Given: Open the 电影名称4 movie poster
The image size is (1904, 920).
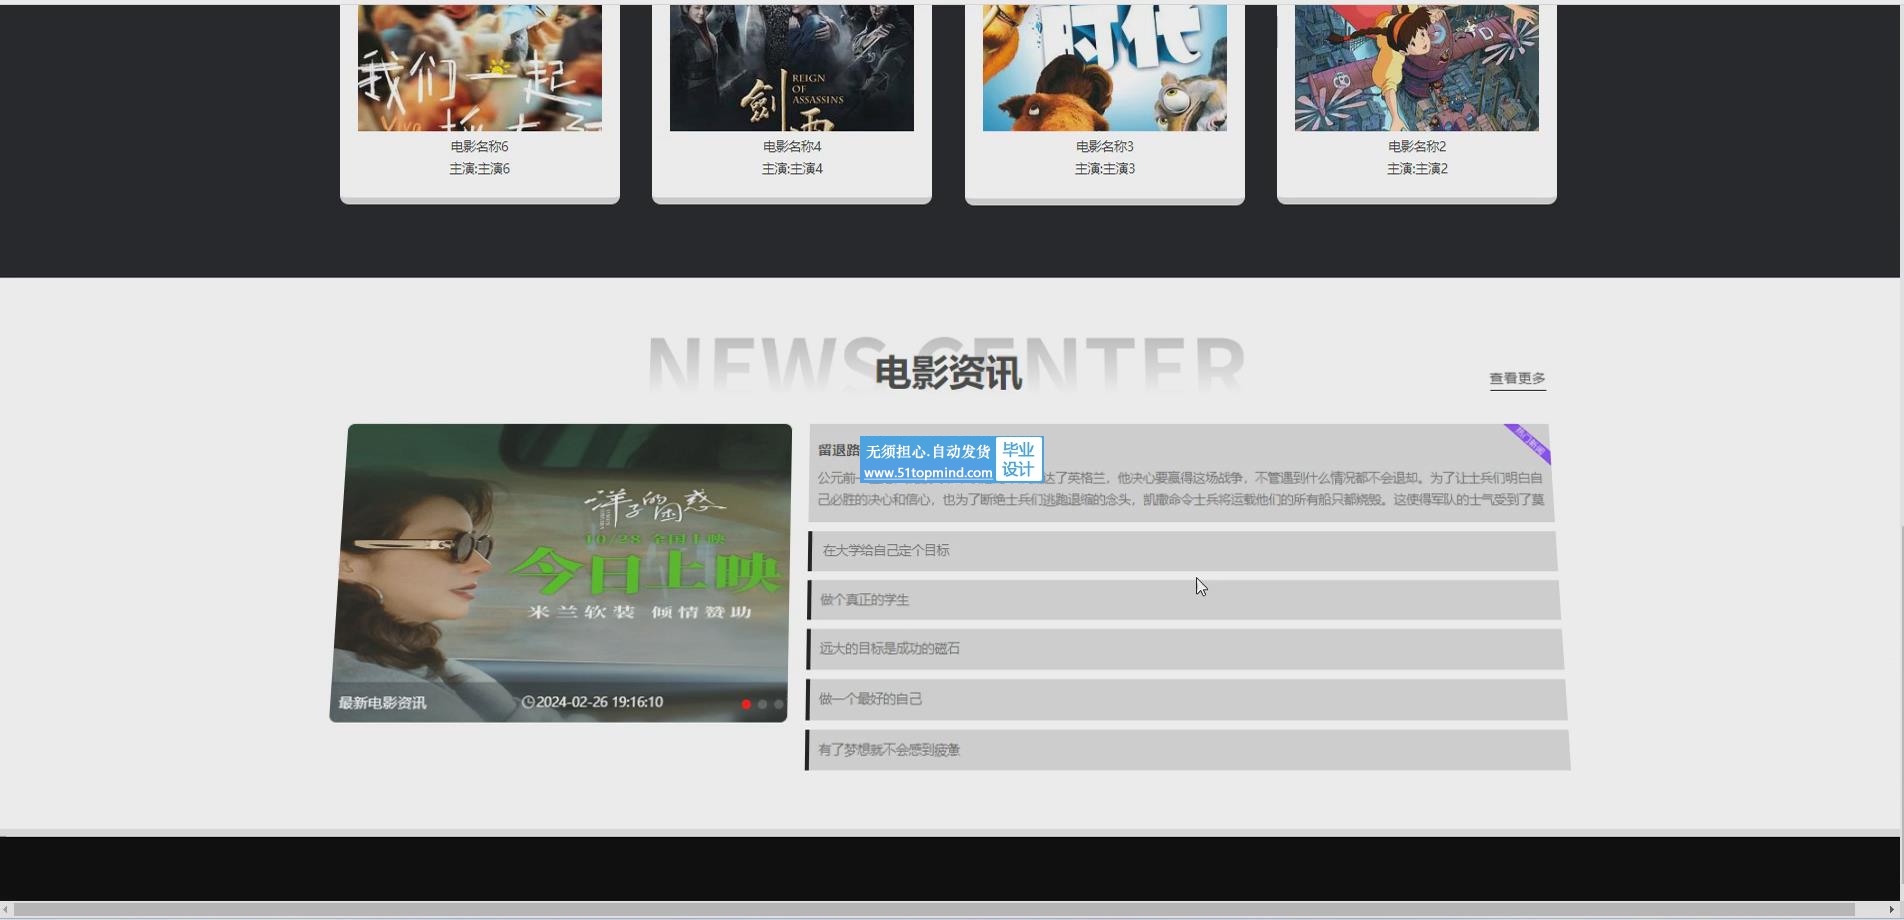Looking at the screenshot, I should click(x=792, y=67).
